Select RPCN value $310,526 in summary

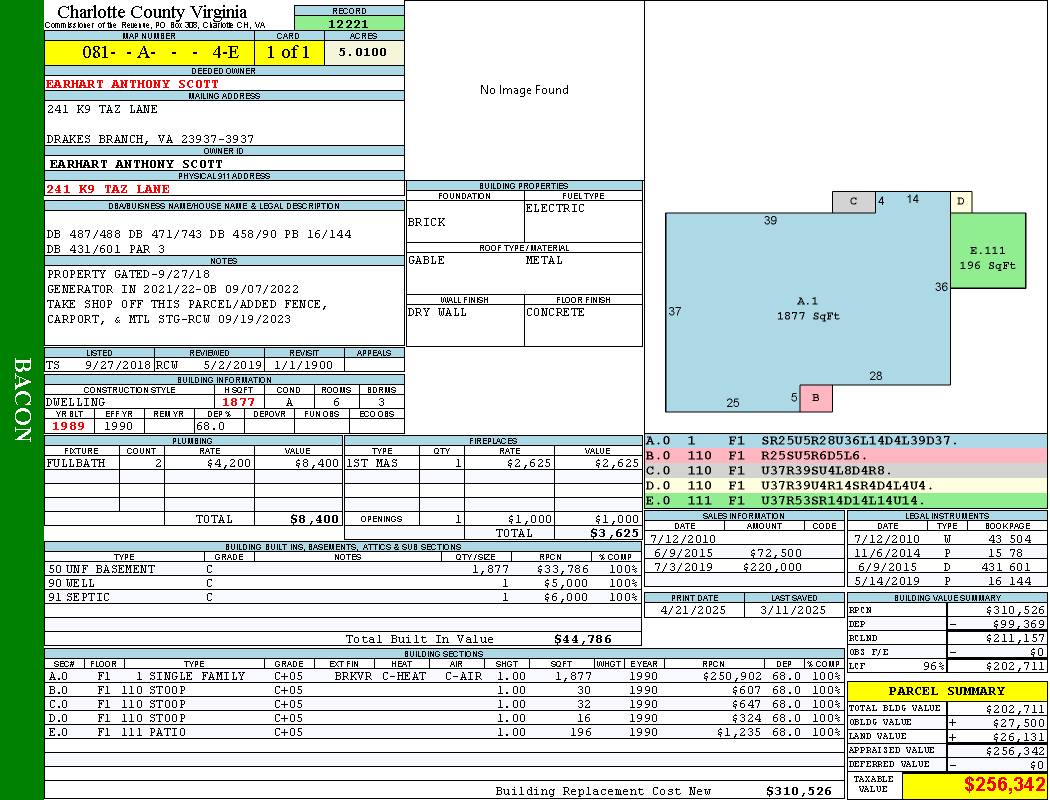(1015, 610)
